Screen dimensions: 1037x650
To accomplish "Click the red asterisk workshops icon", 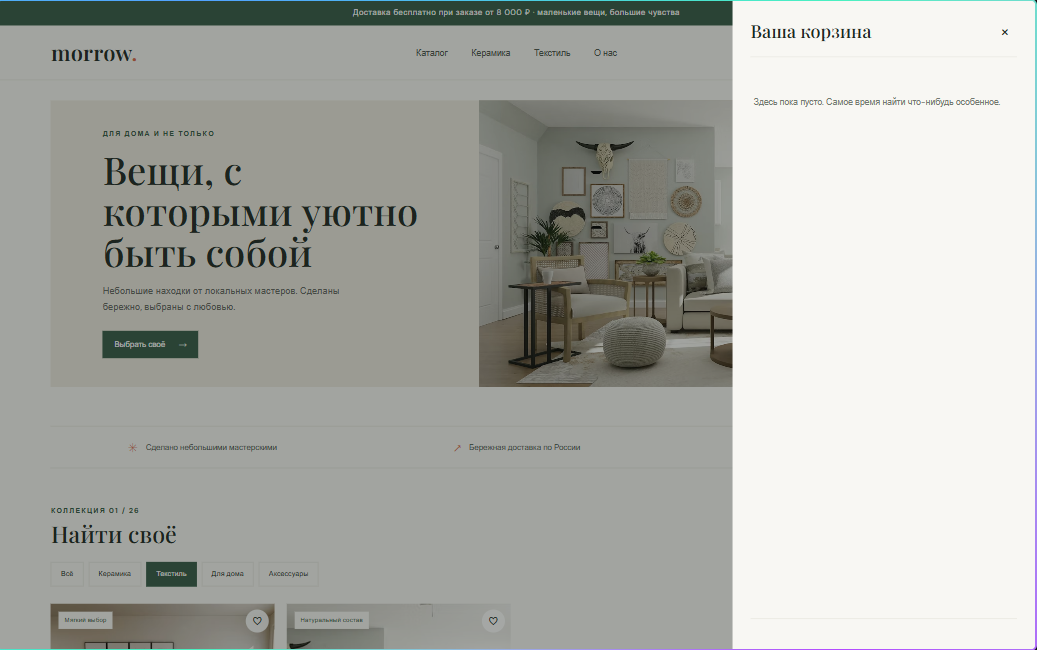I will [132, 448].
